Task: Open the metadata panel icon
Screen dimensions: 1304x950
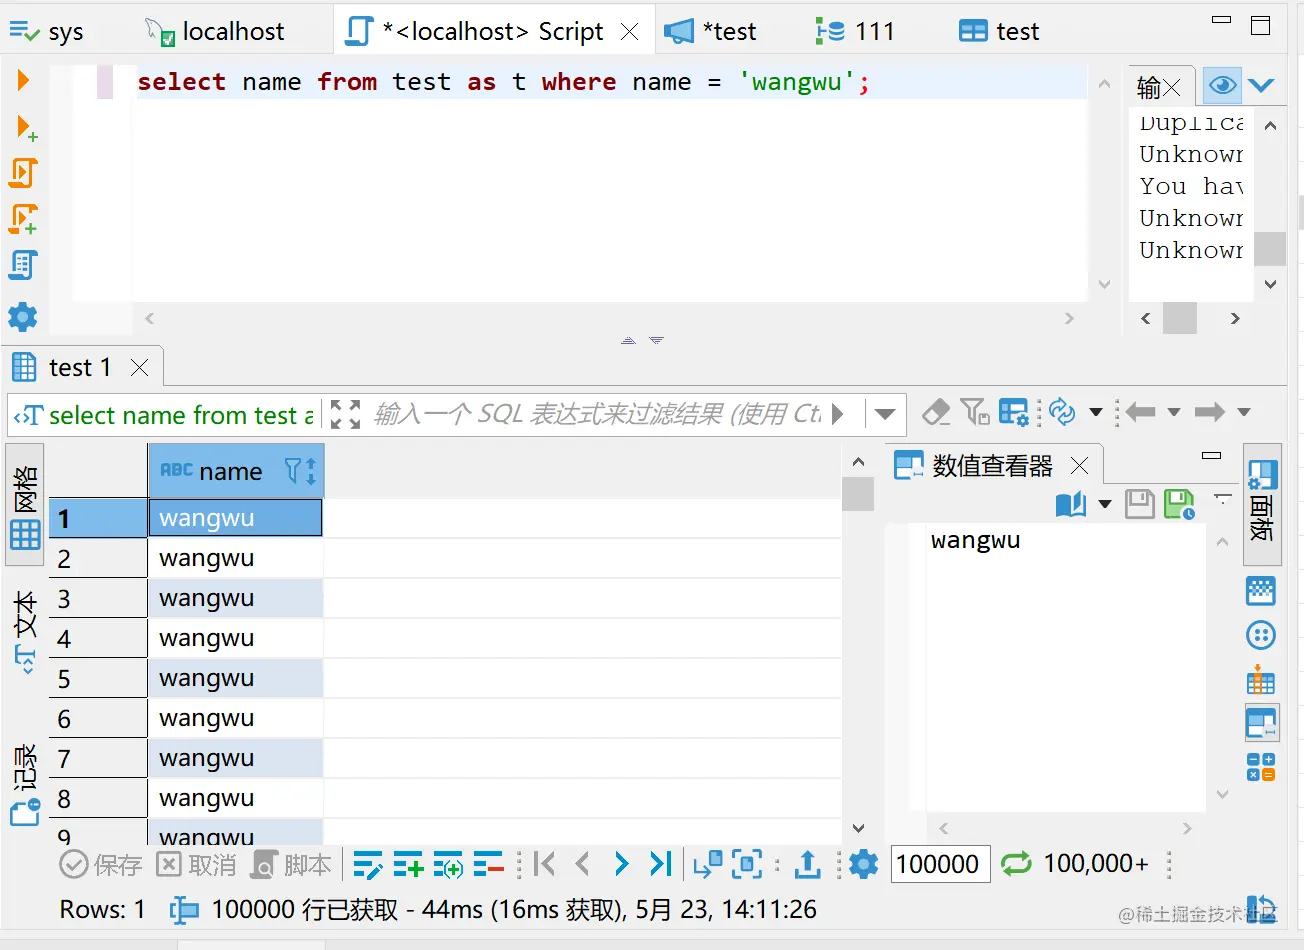Action: (x=1261, y=591)
